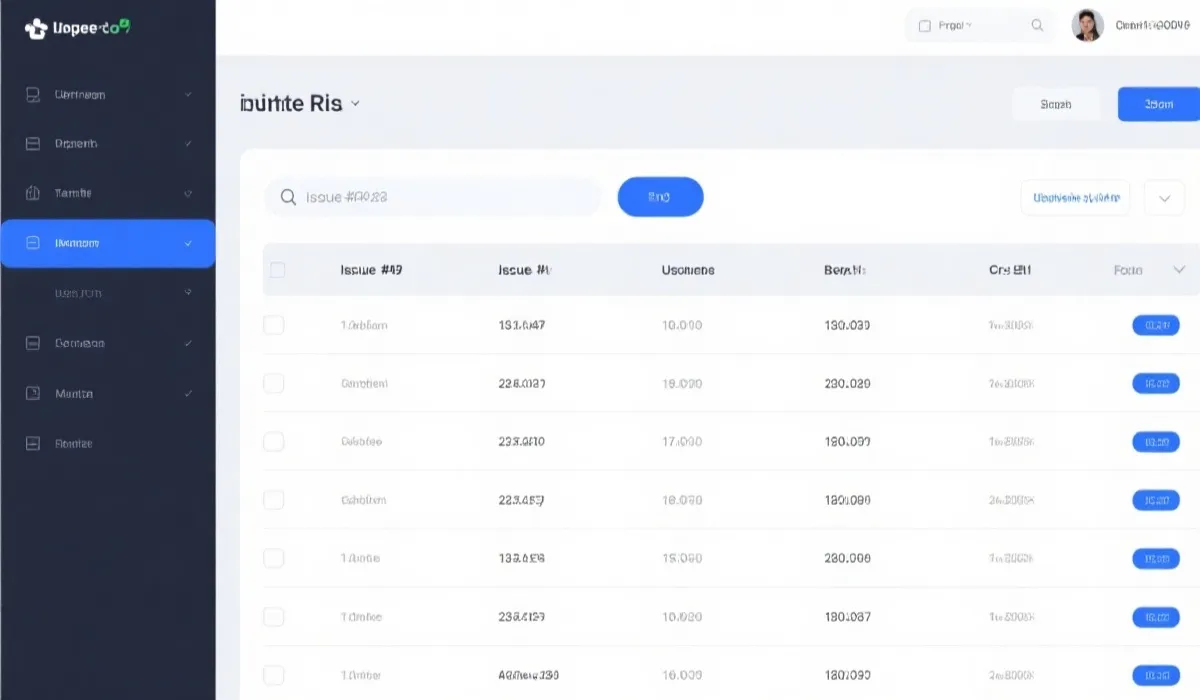Click magnifier icon in the Issue search field
Image resolution: width=1200 pixels, height=700 pixels.
[x=288, y=197]
